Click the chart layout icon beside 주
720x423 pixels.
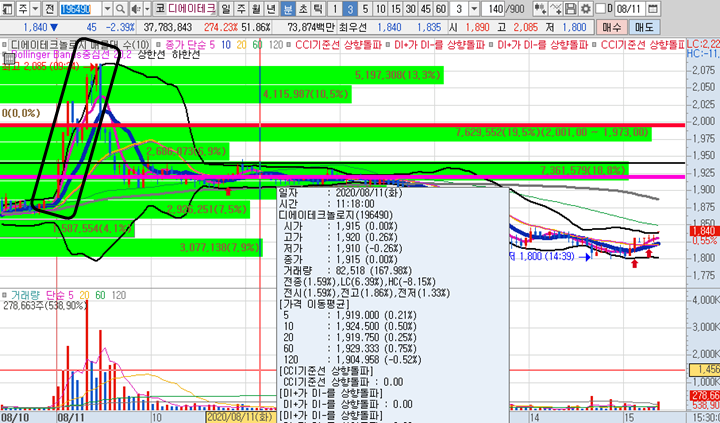(8, 8)
